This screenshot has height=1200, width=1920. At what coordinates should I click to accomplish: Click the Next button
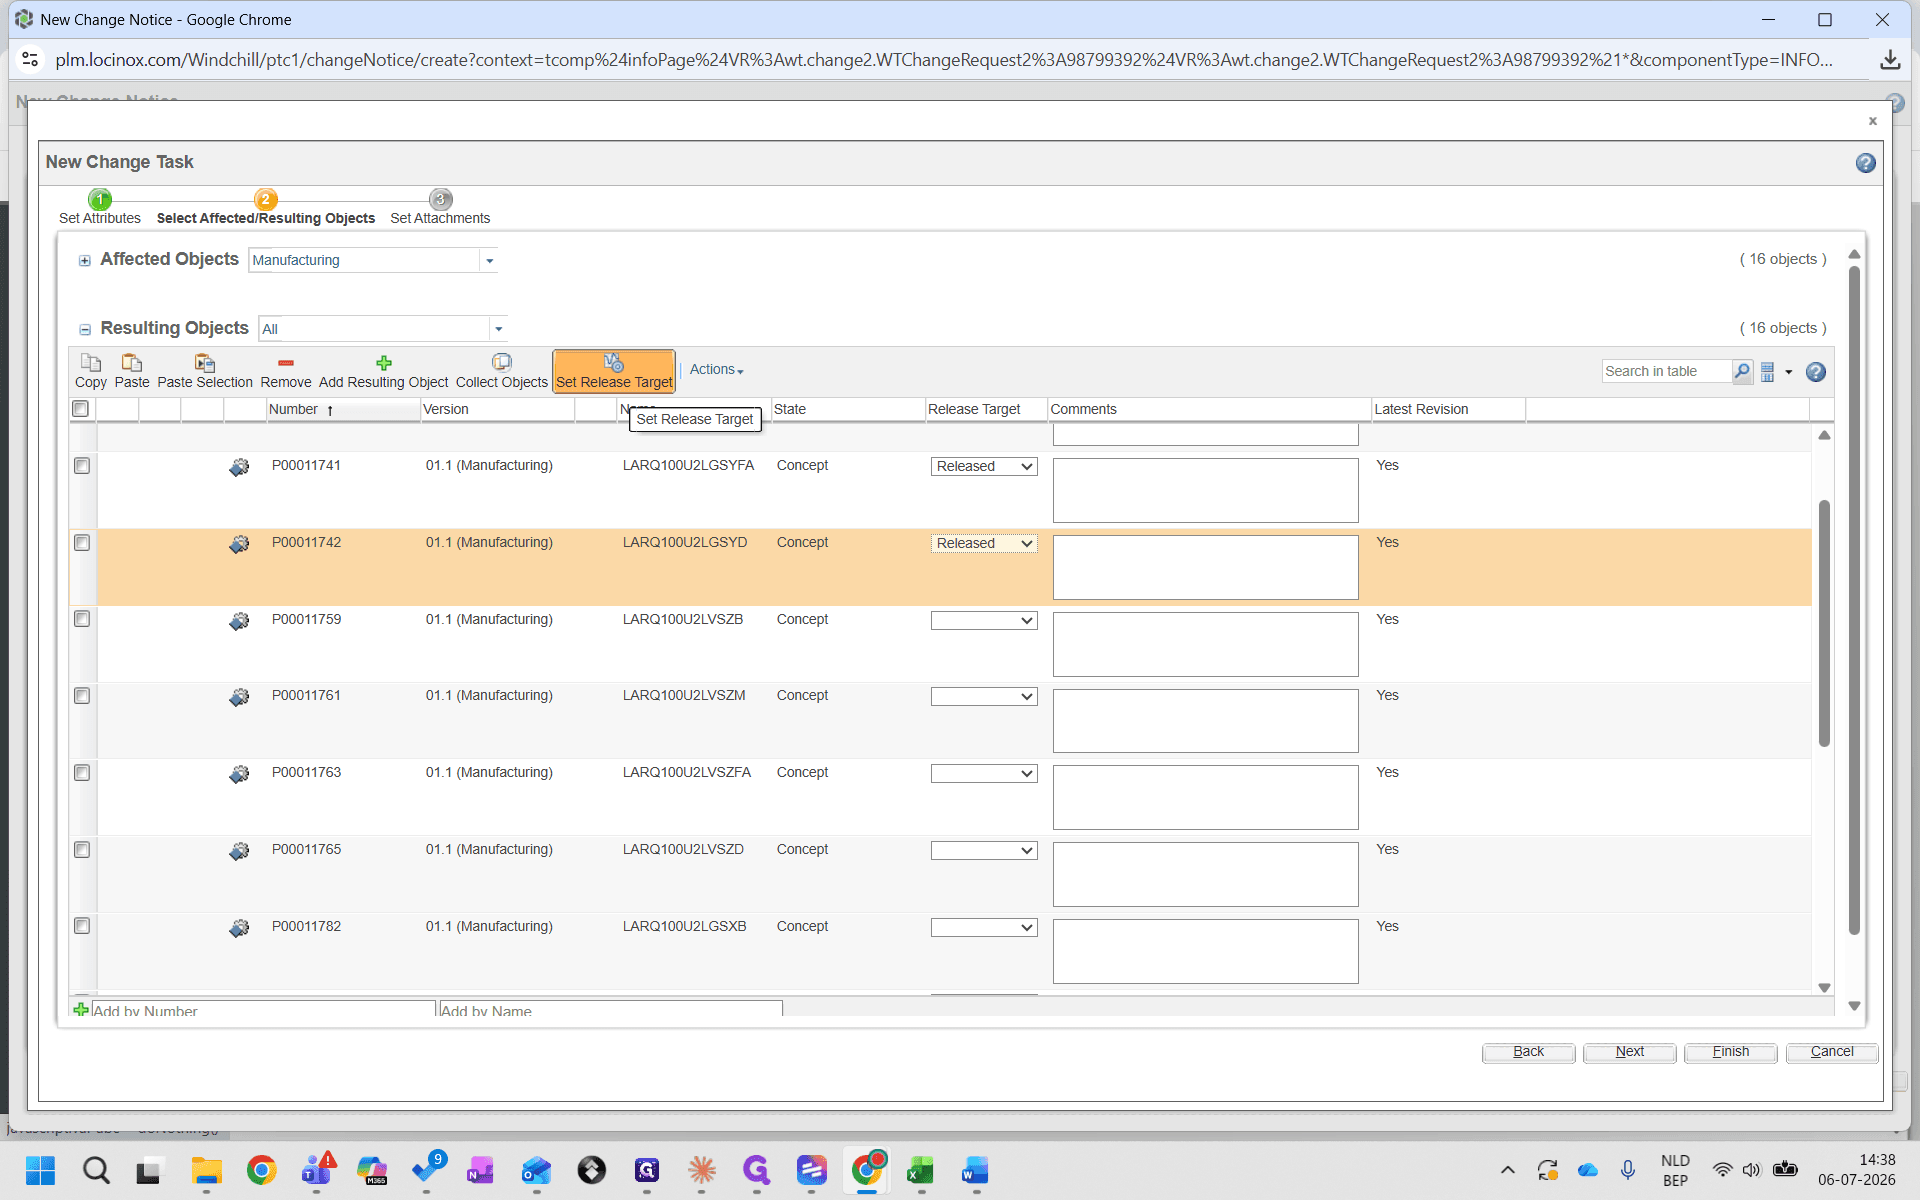point(1629,1052)
